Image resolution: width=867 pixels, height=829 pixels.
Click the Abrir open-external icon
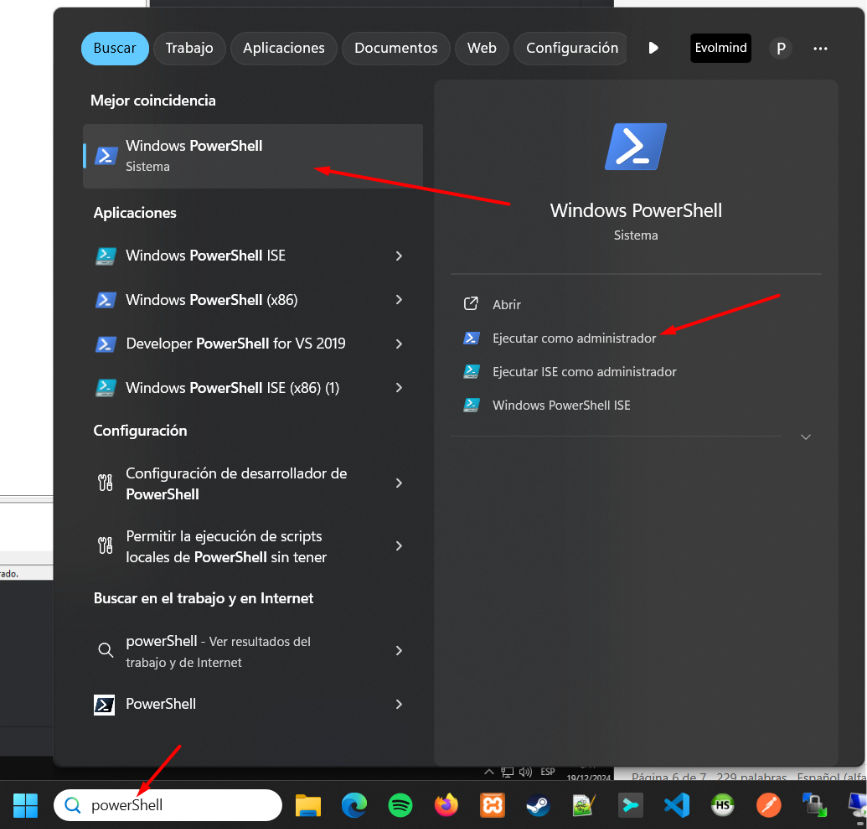471,304
